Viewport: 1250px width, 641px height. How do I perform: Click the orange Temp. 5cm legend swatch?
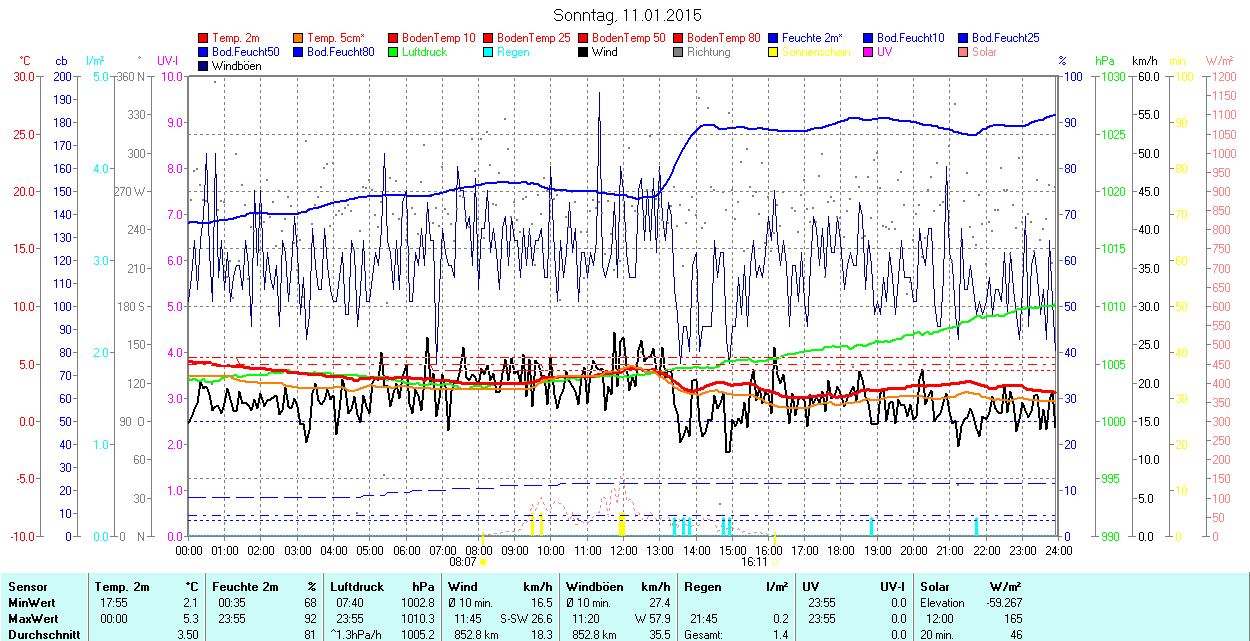click(299, 37)
